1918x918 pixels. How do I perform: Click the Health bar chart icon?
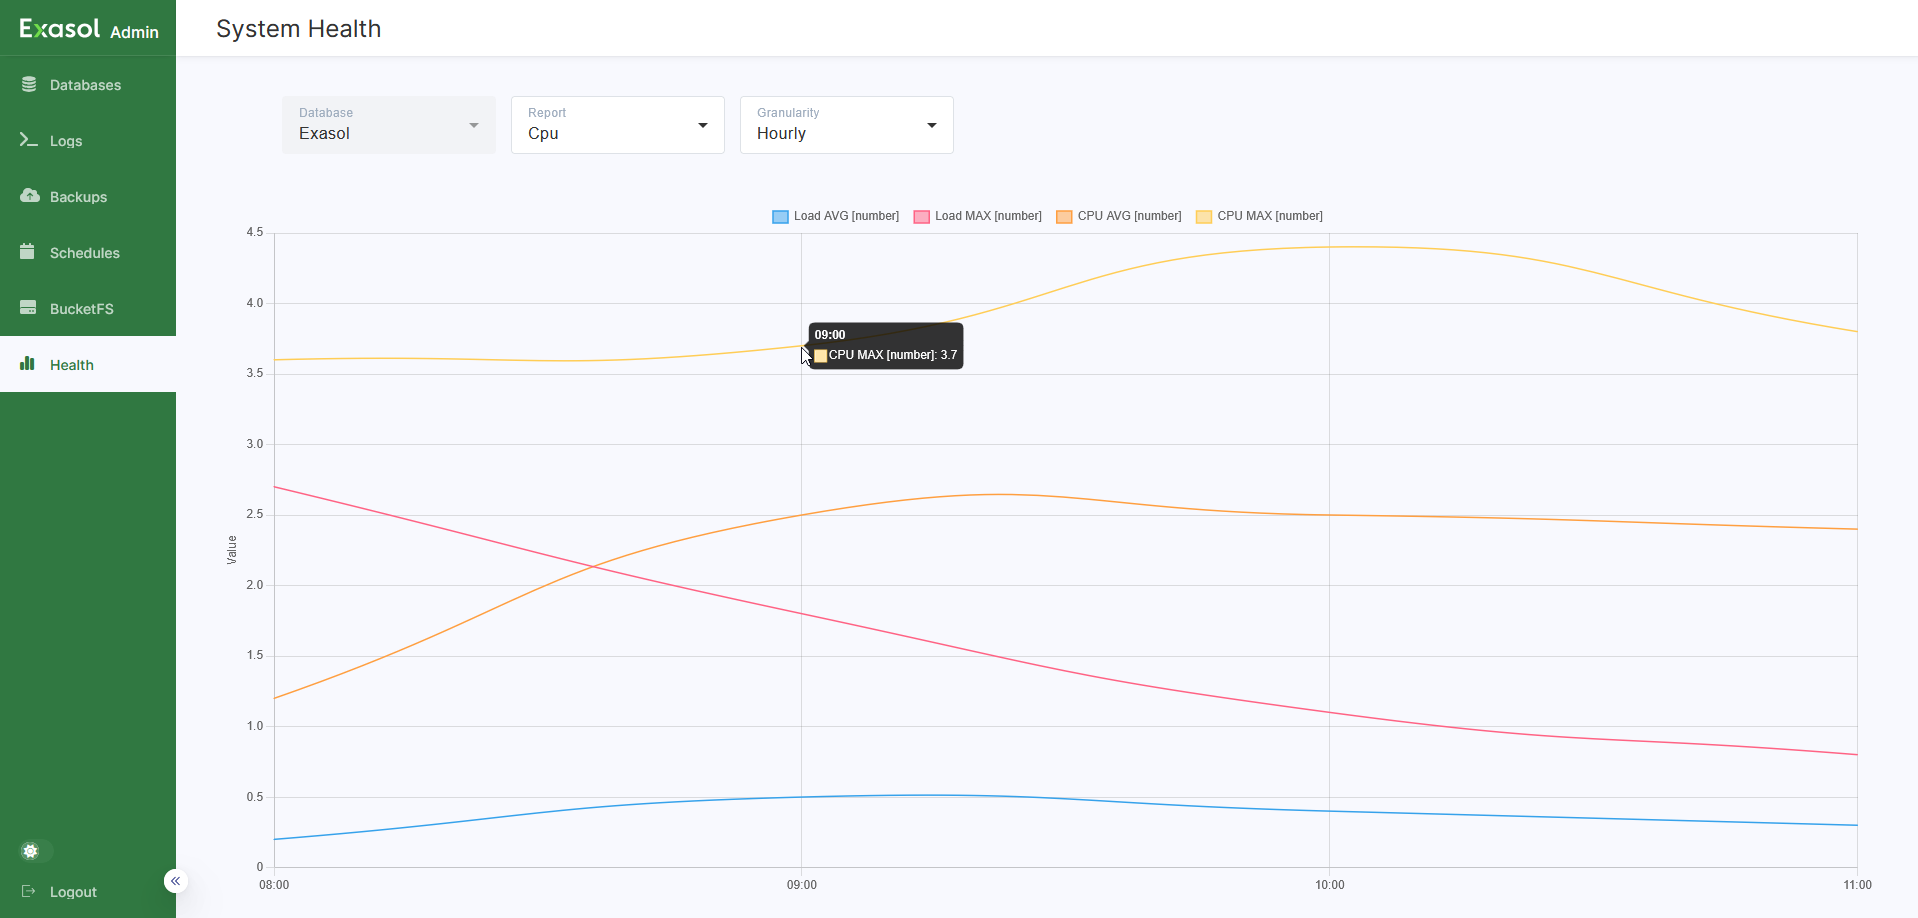click(28, 364)
